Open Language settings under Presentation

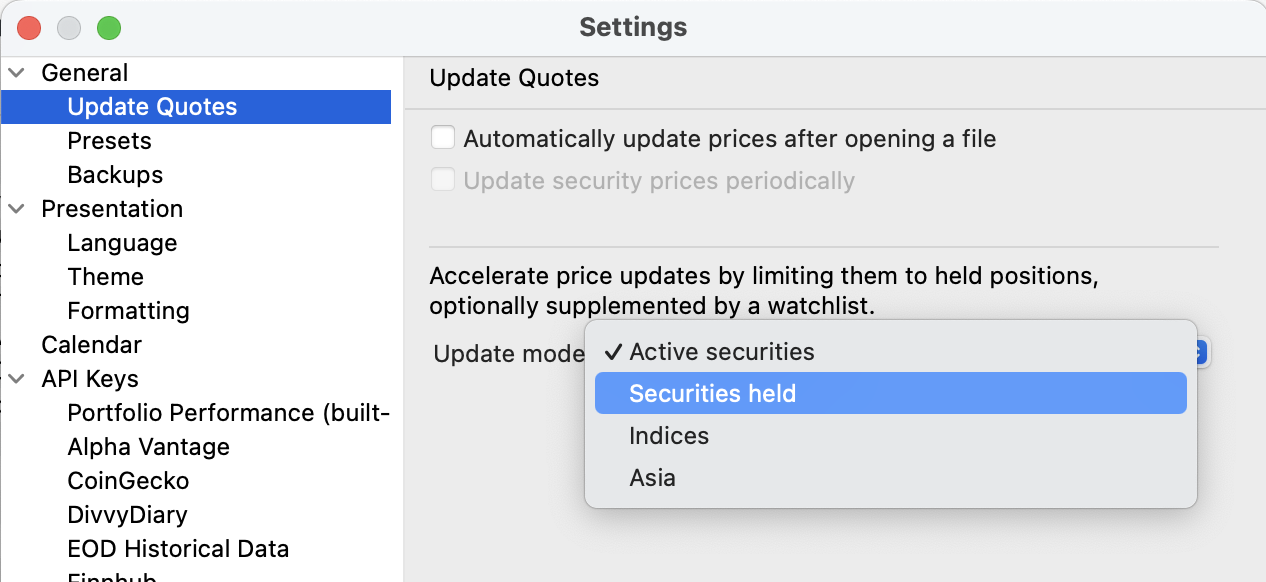click(122, 243)
